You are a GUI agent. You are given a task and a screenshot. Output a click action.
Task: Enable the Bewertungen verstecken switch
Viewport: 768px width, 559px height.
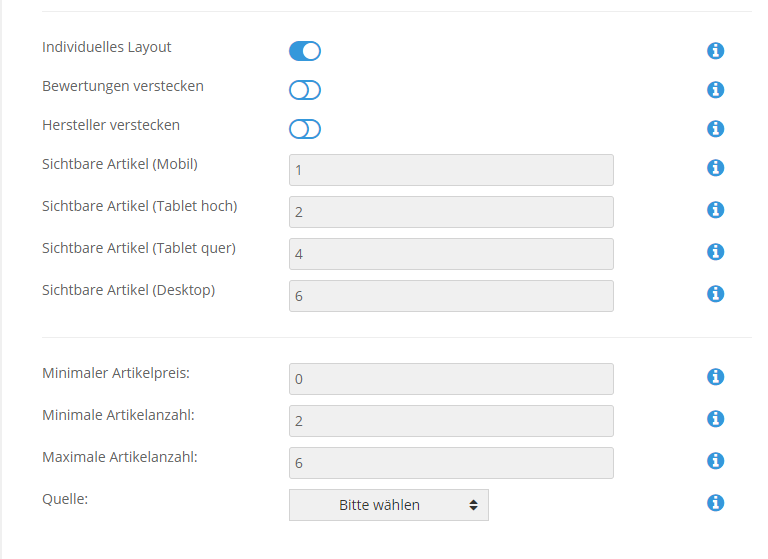pyautogui.click(x=305, y=90)
